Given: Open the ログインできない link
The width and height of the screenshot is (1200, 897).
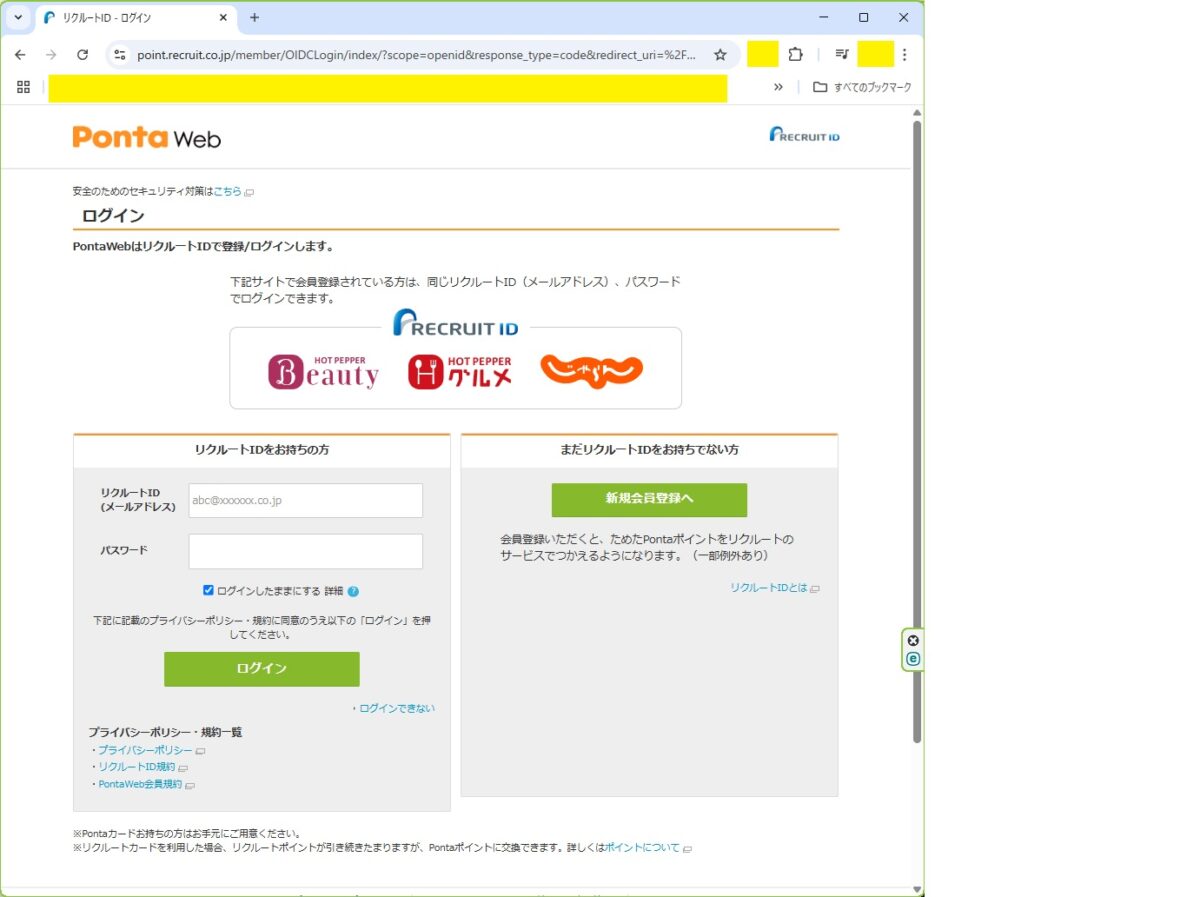Looking at the screenshot, I should click(397, 708).
